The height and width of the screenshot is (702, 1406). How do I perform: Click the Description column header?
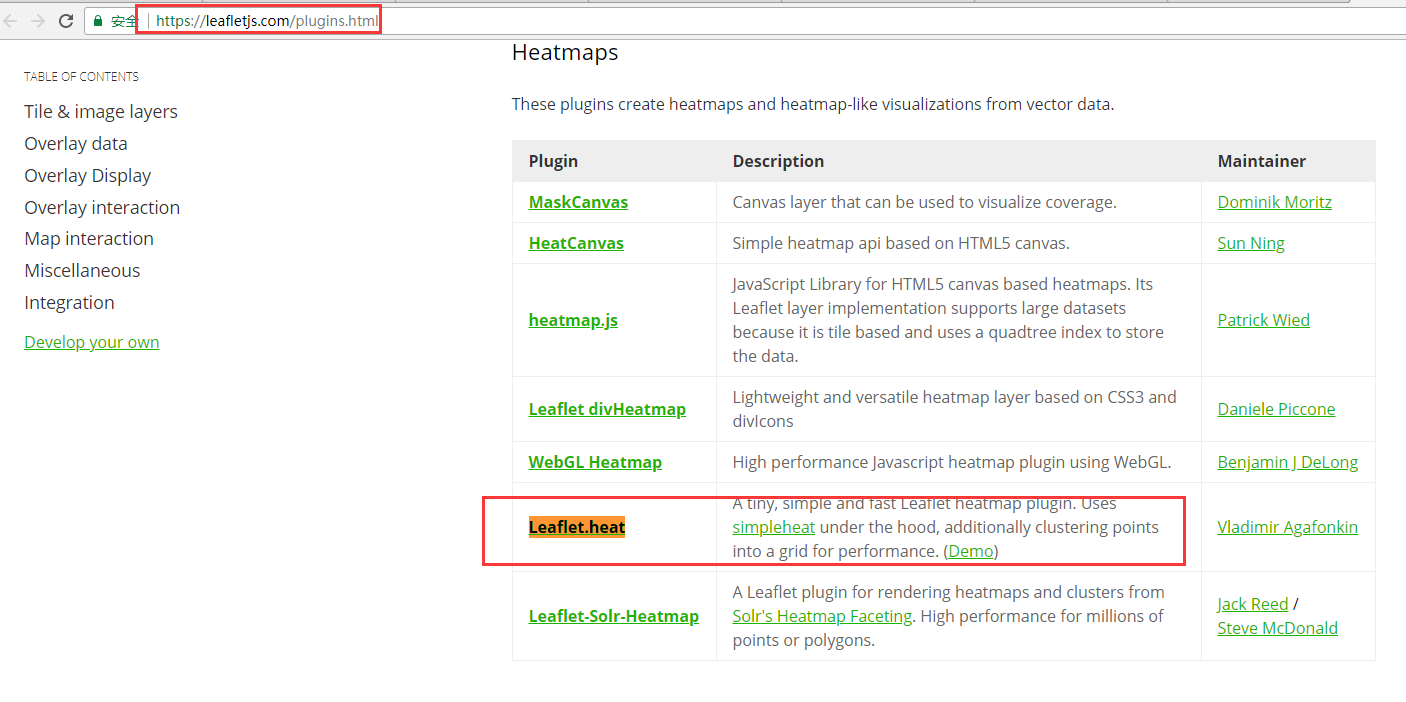[778, 161]
